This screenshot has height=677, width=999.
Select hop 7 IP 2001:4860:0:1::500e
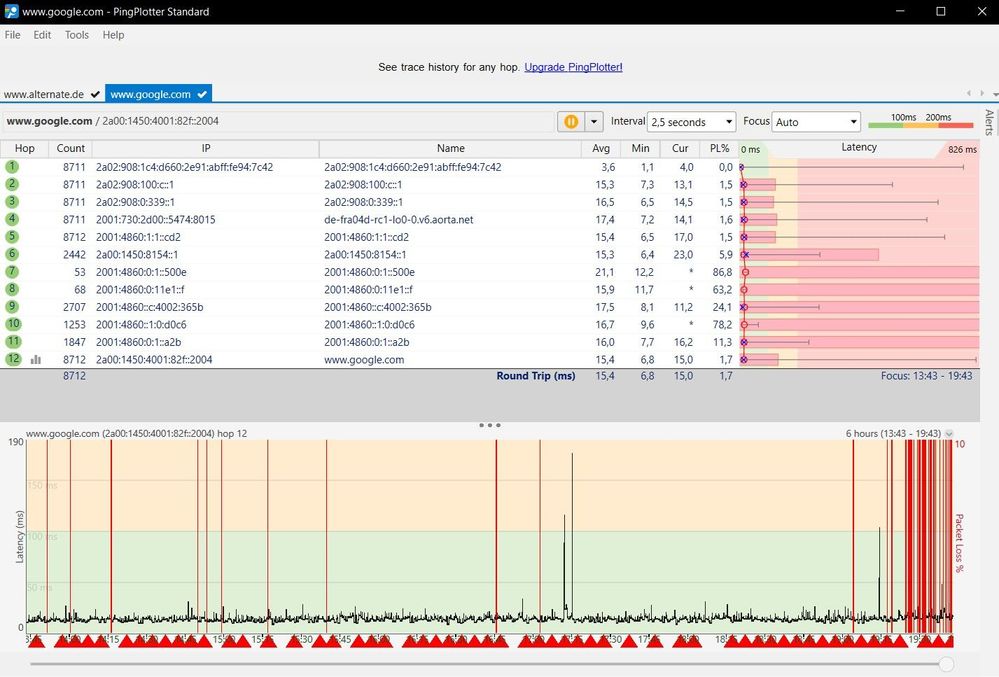pyautogui.click(x=141, y=272)
